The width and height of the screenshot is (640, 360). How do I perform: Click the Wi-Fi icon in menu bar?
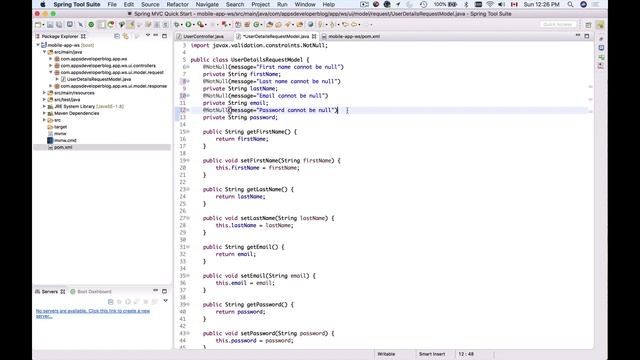point(490,4)
